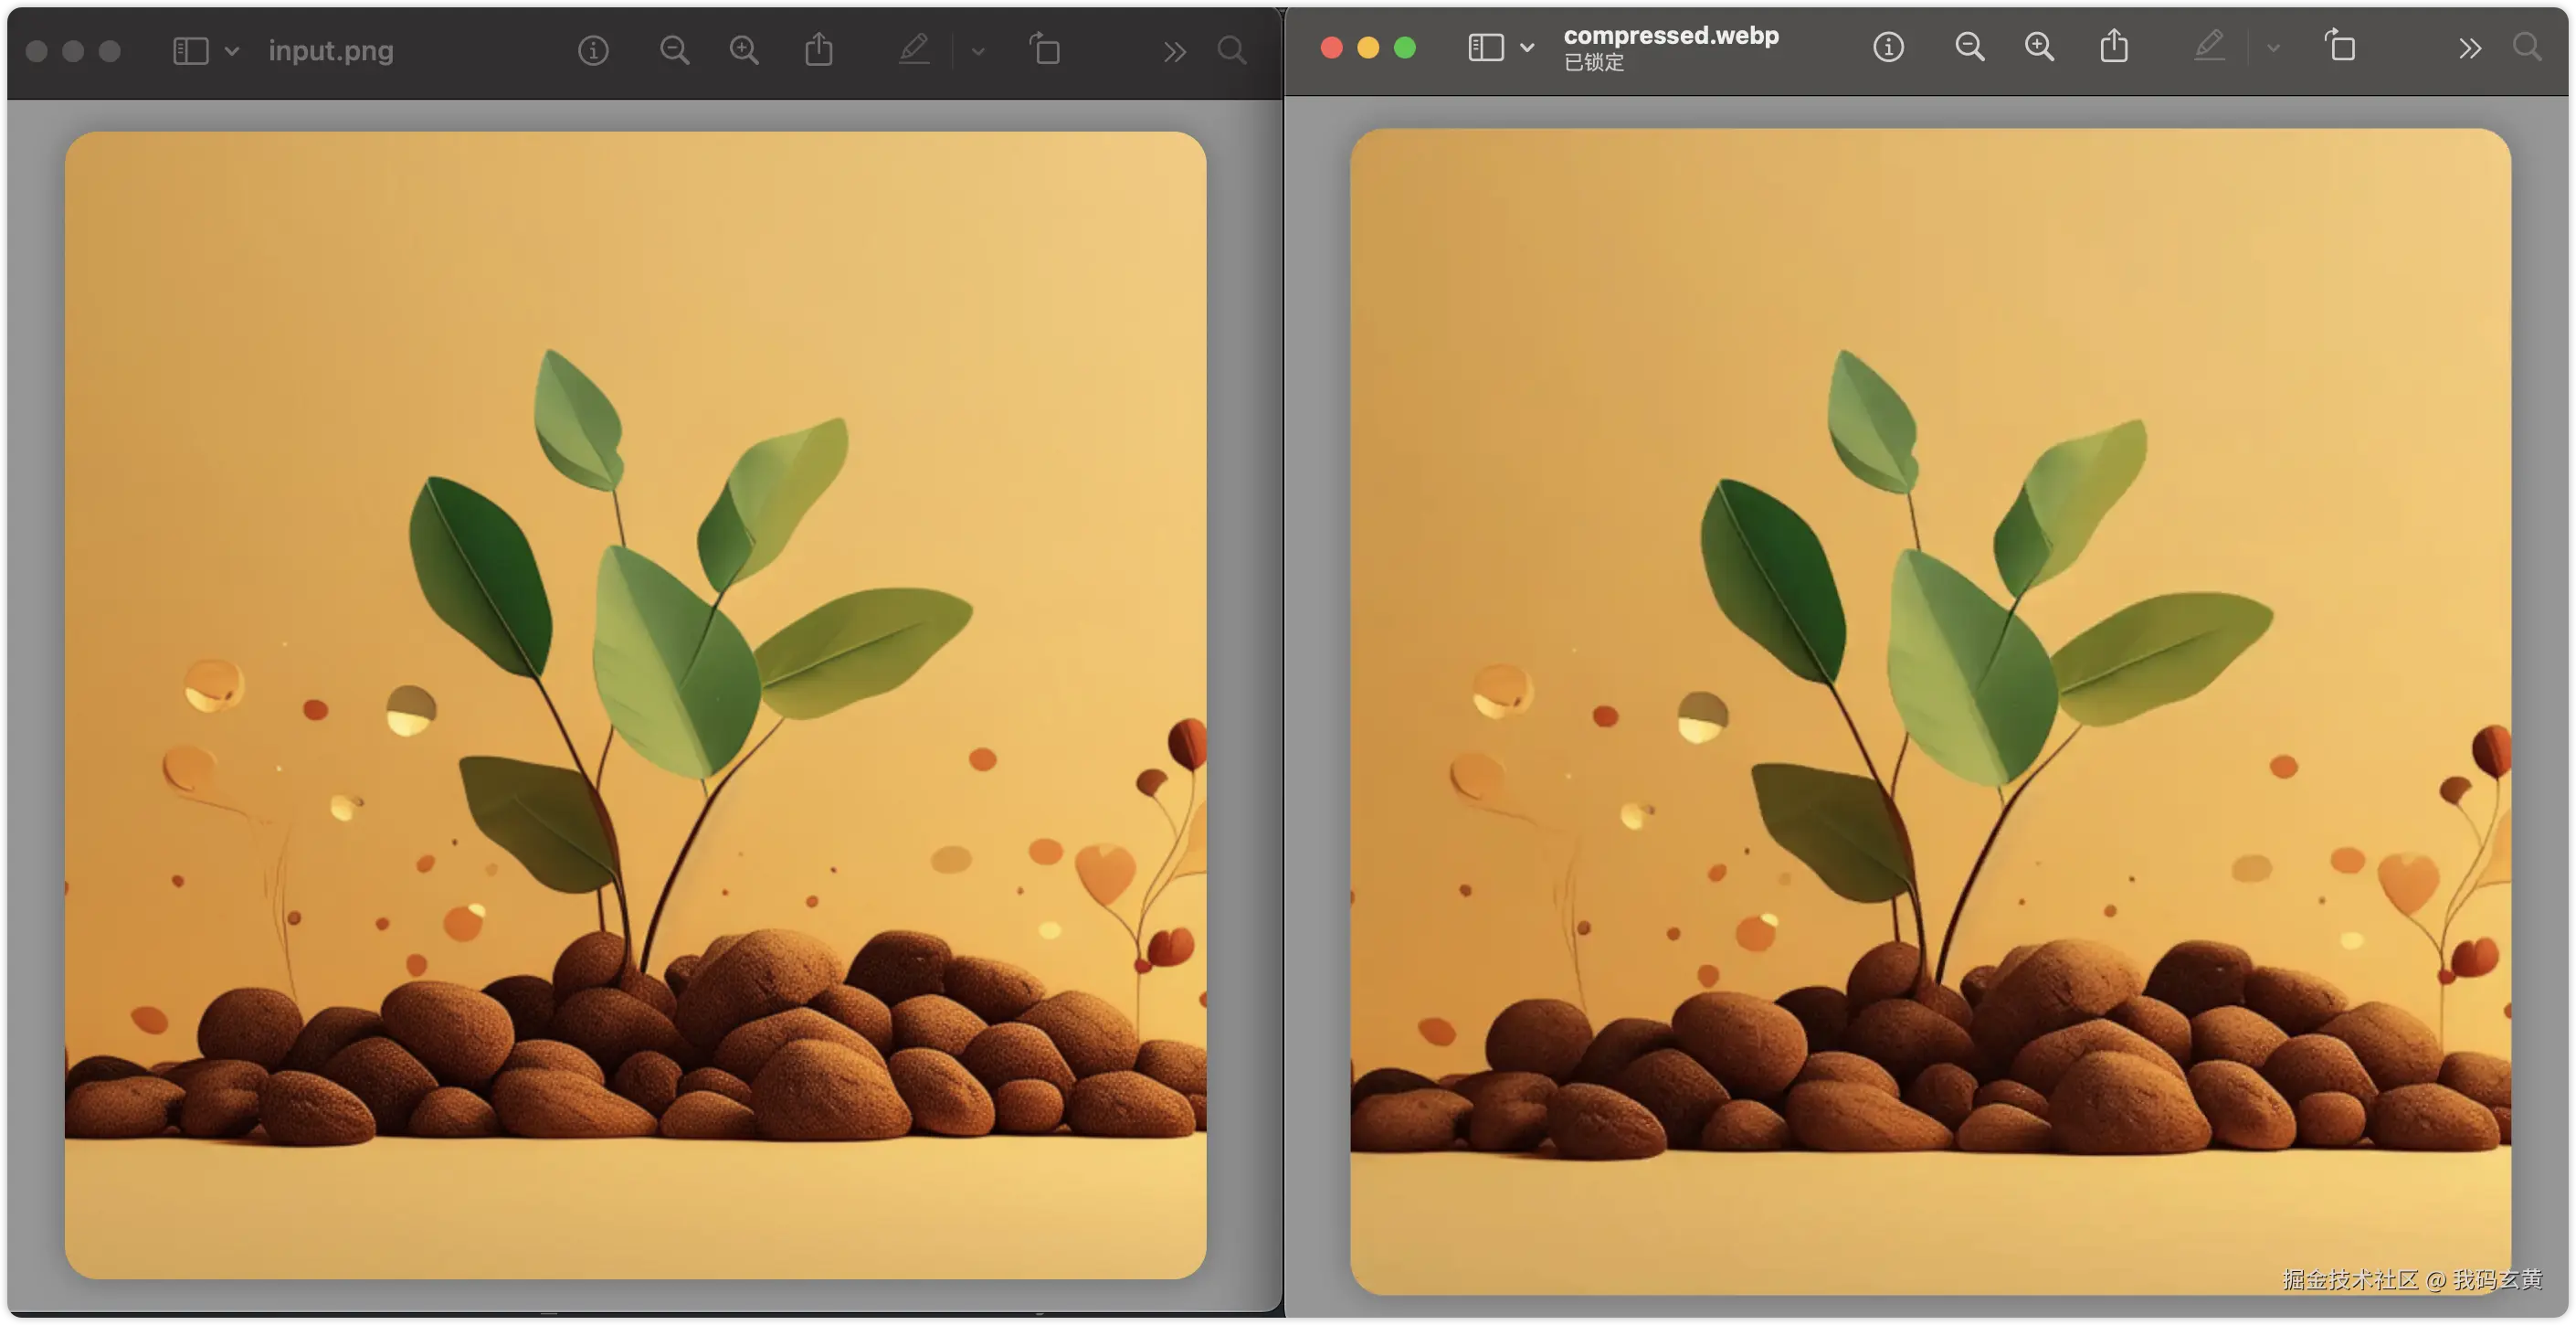Toggle sidebar view in input.png window

(x=190, y=51)
